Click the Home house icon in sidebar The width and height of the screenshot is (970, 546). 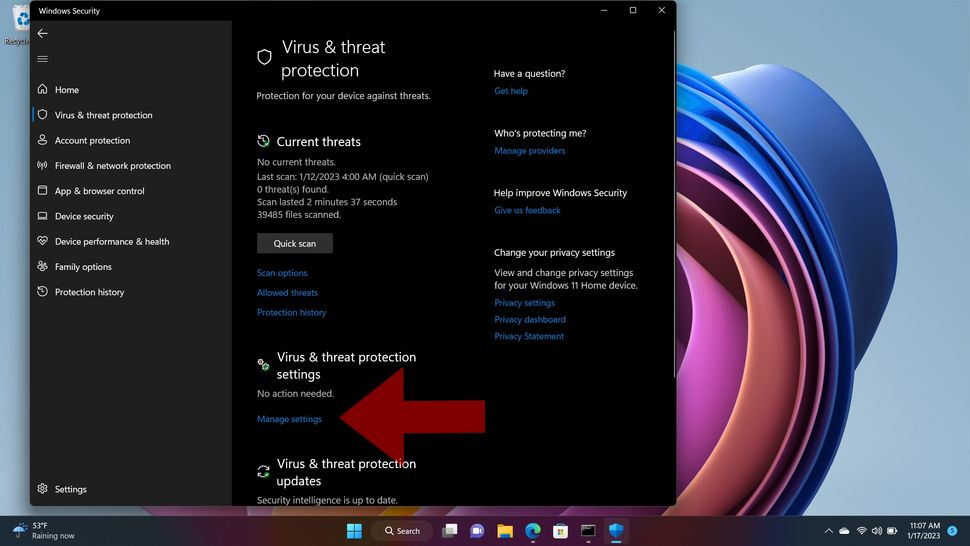pos(42,89)
